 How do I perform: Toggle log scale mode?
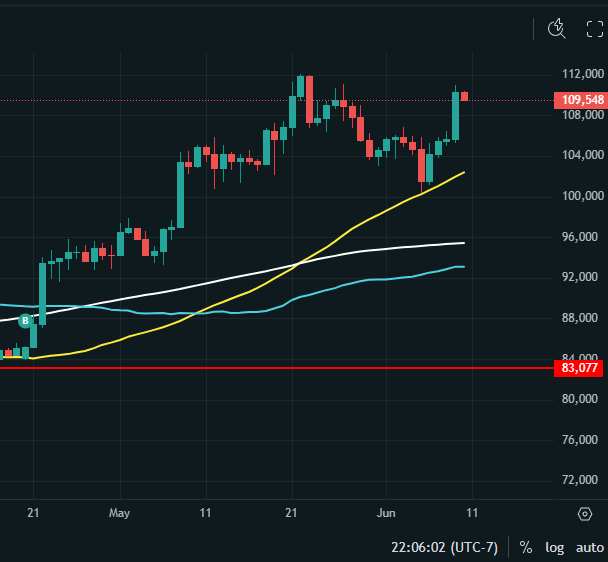point(554,548)
